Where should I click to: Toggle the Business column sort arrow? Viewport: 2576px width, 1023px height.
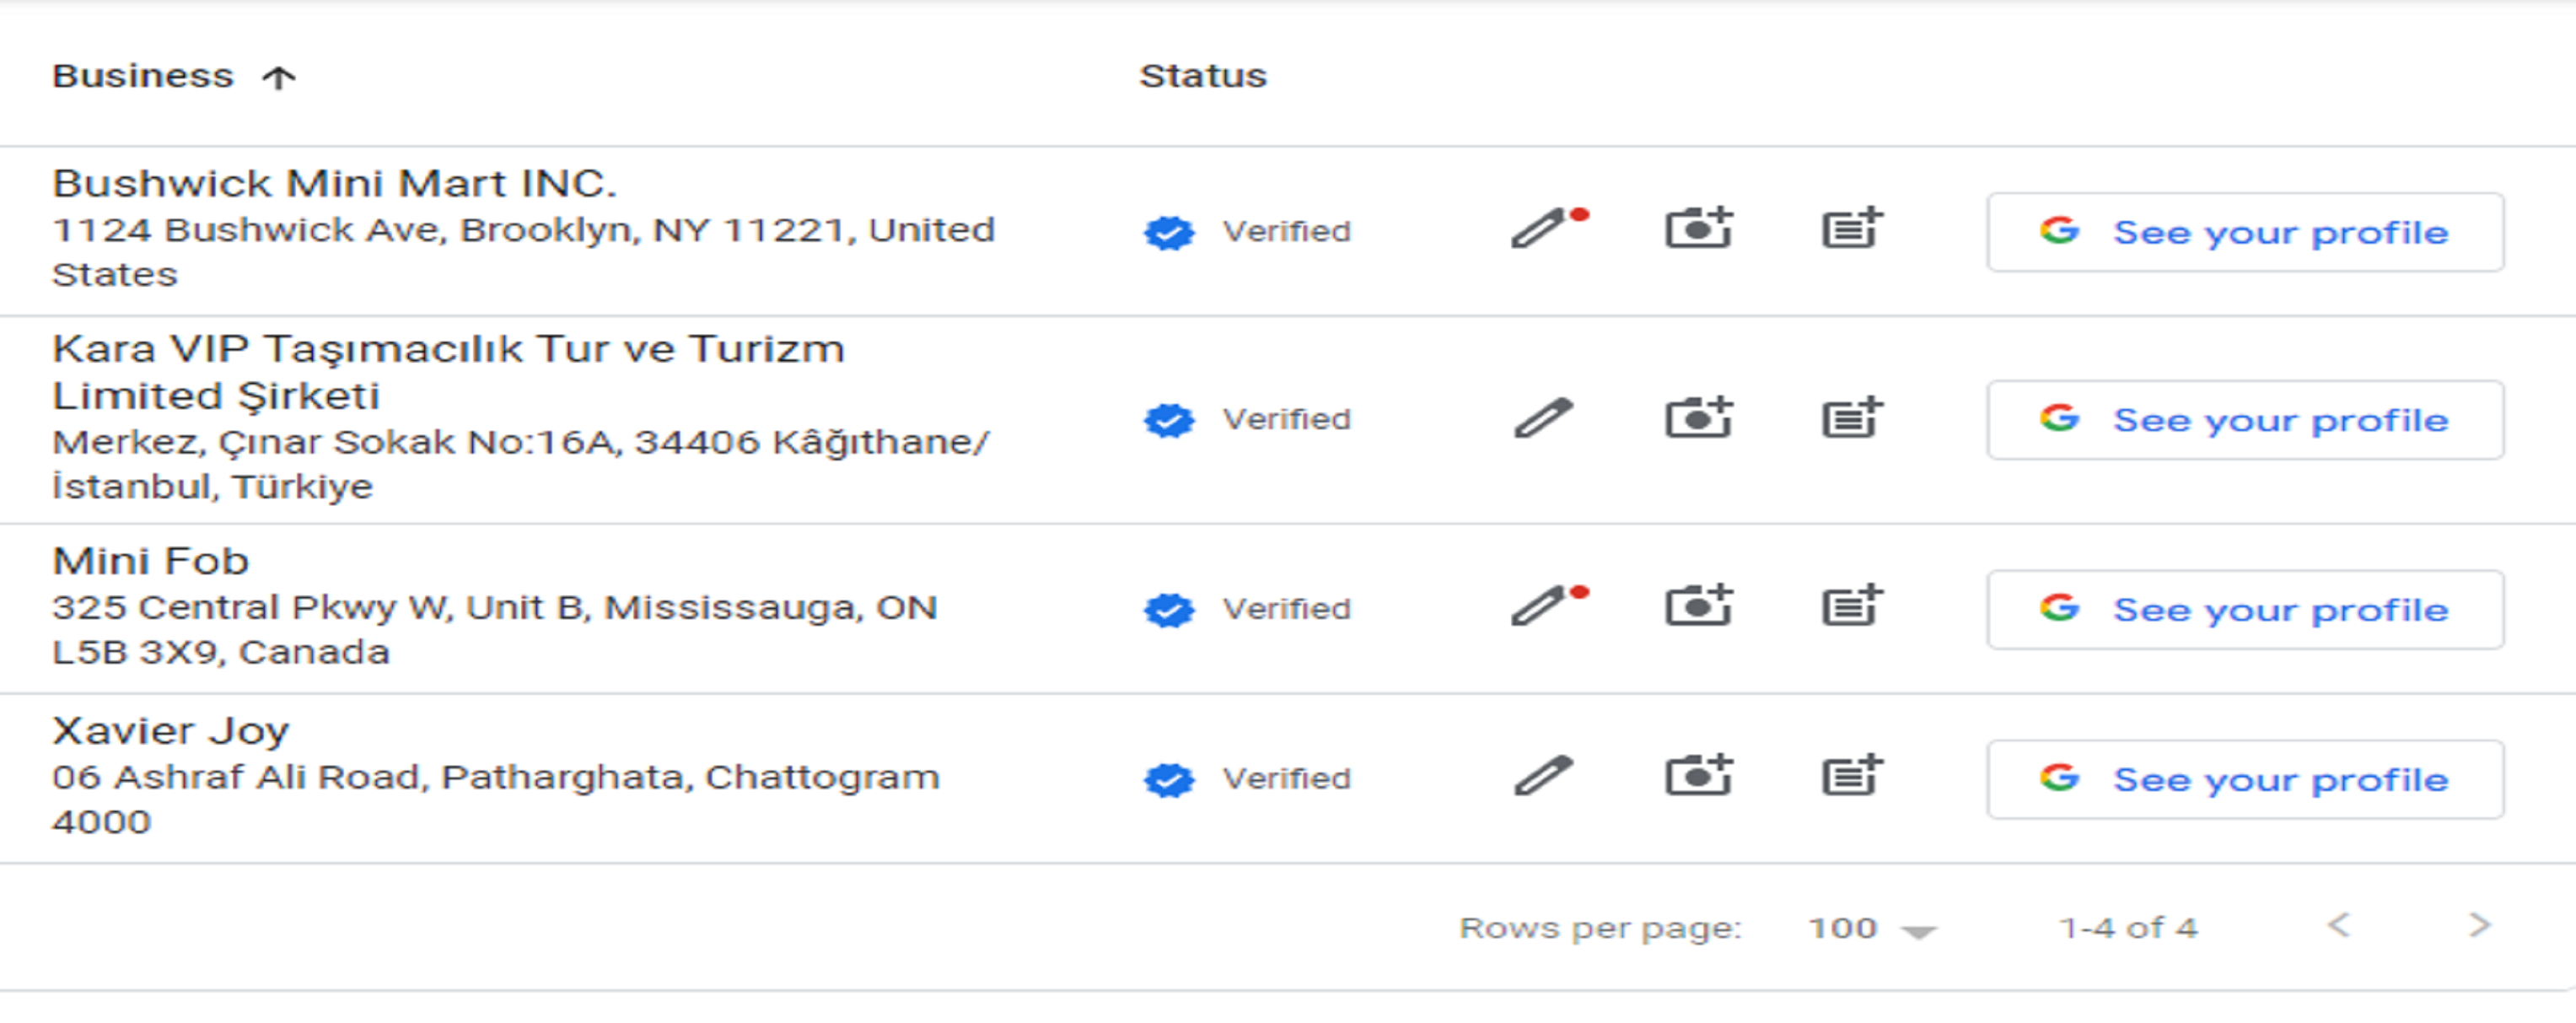click(277, 76)
